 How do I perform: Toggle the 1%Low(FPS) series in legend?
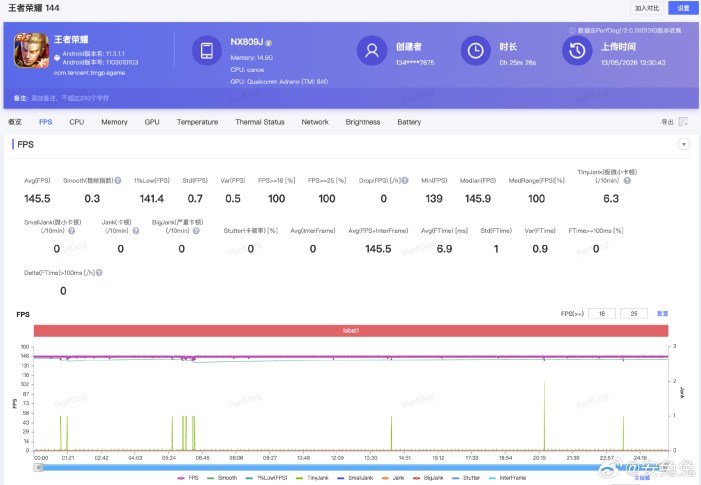pos(266,478)
